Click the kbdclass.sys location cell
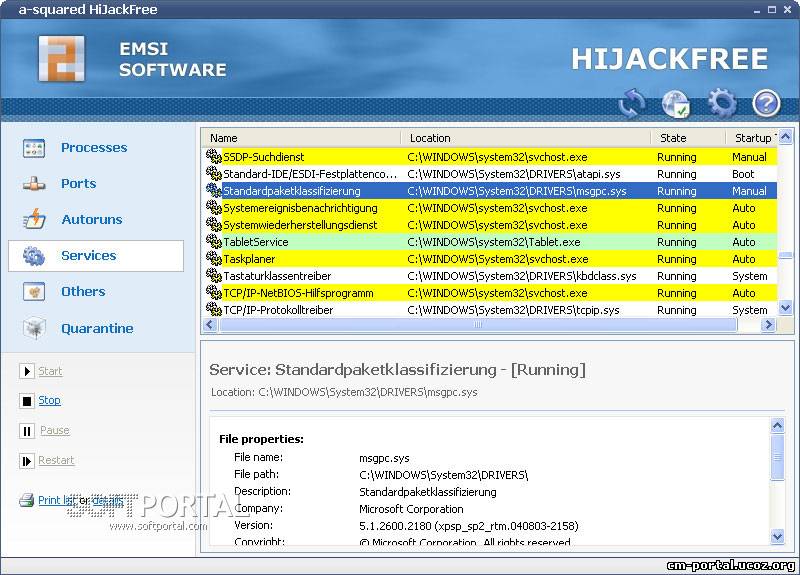This screenshot has height=575, width=800. [522, 276]
